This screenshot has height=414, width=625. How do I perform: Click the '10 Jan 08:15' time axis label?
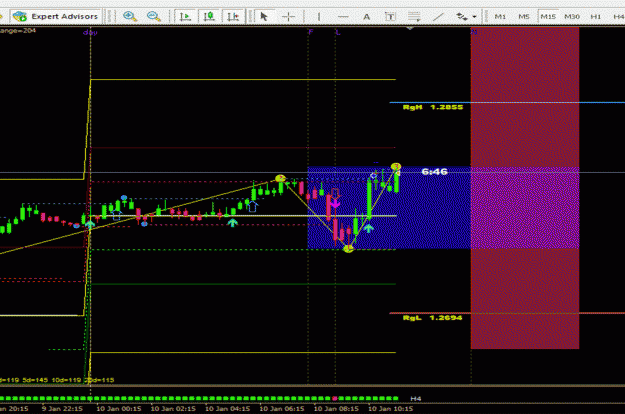[336, 409]
